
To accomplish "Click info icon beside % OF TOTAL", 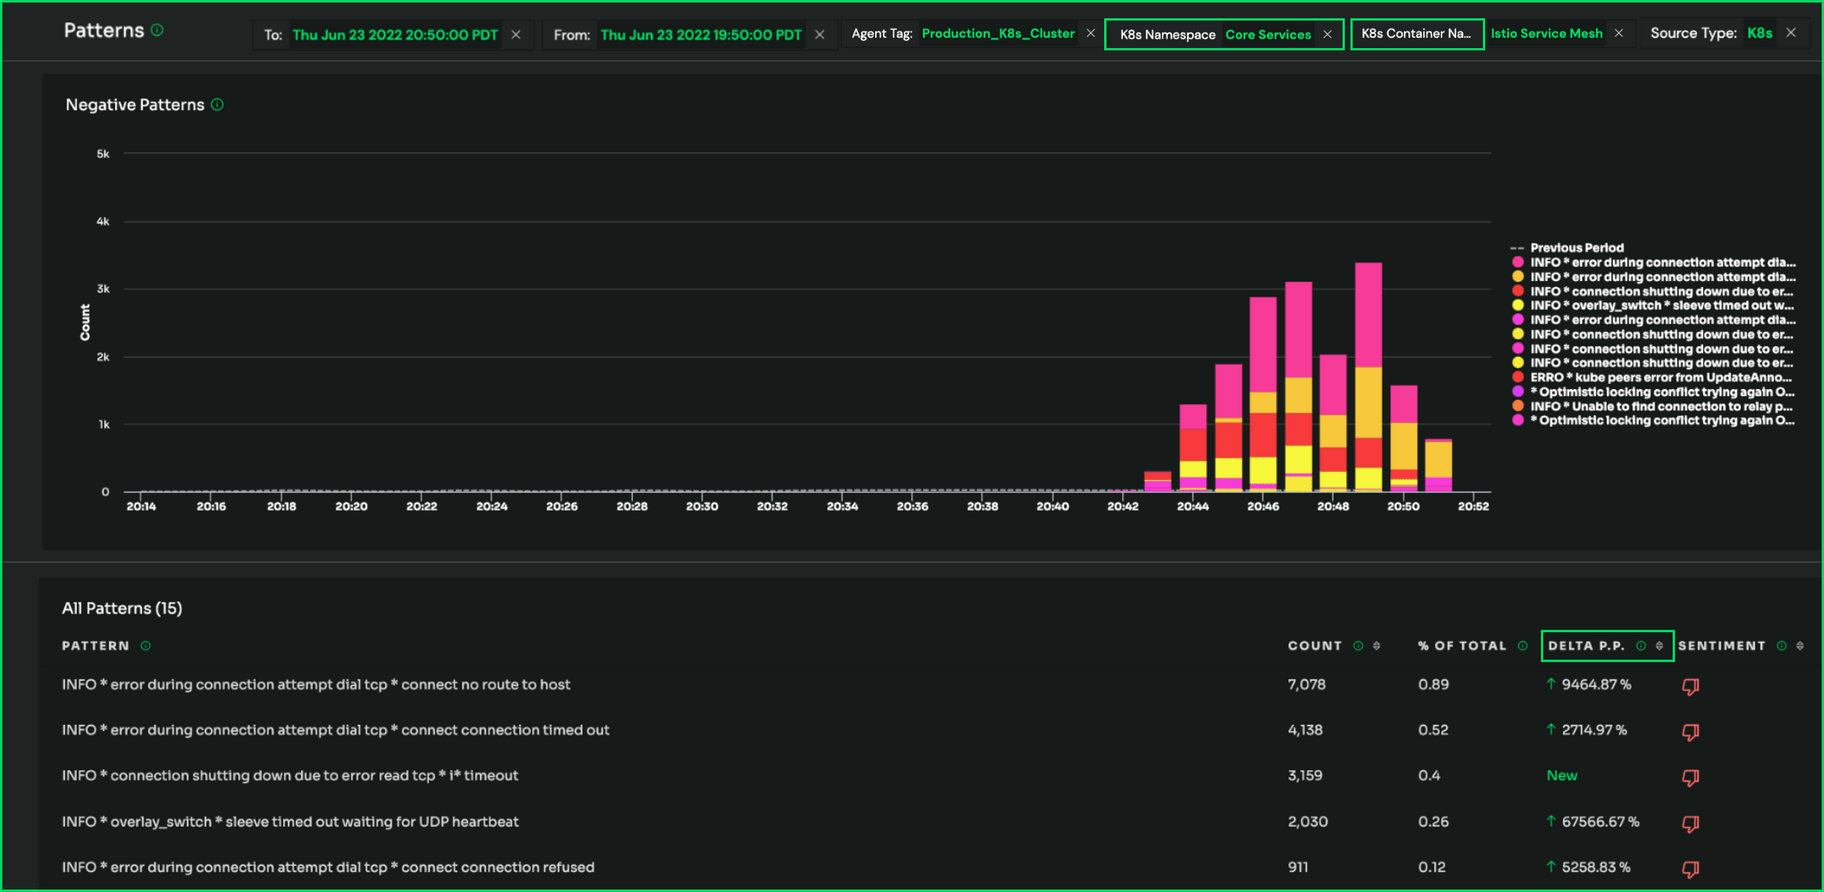I will coord(1522,646).
